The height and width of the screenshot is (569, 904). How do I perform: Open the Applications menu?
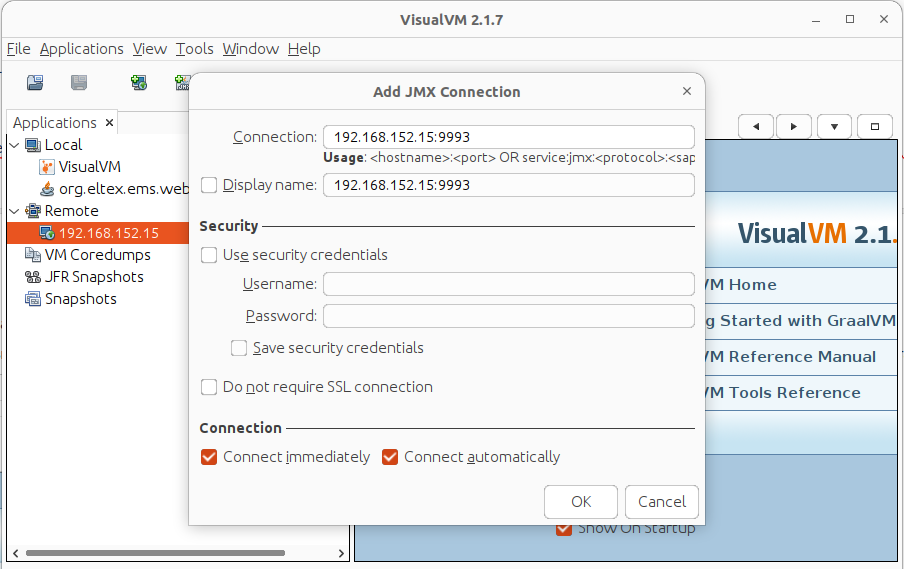point(81,49)
